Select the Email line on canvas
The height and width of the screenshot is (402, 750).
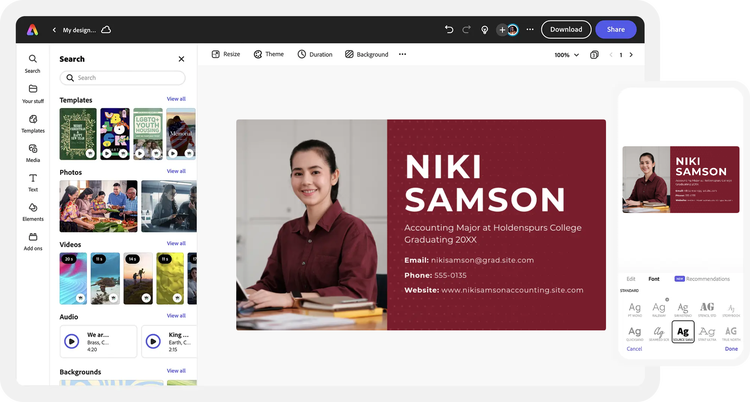point(469,260)
